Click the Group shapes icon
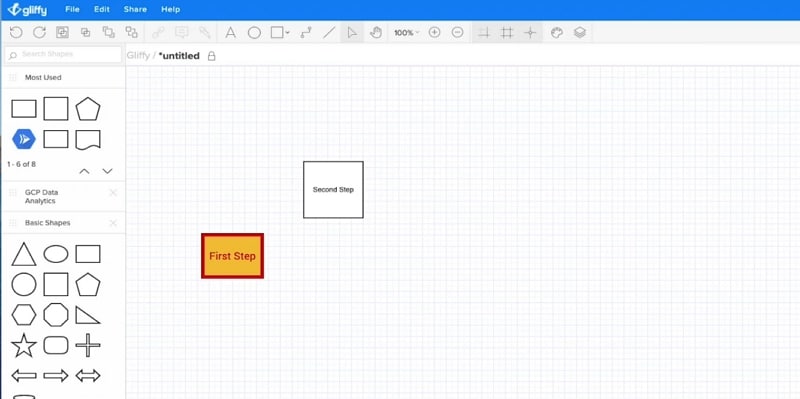The width and height of the screenshot is (800, 399). click(x=109, y=33)
